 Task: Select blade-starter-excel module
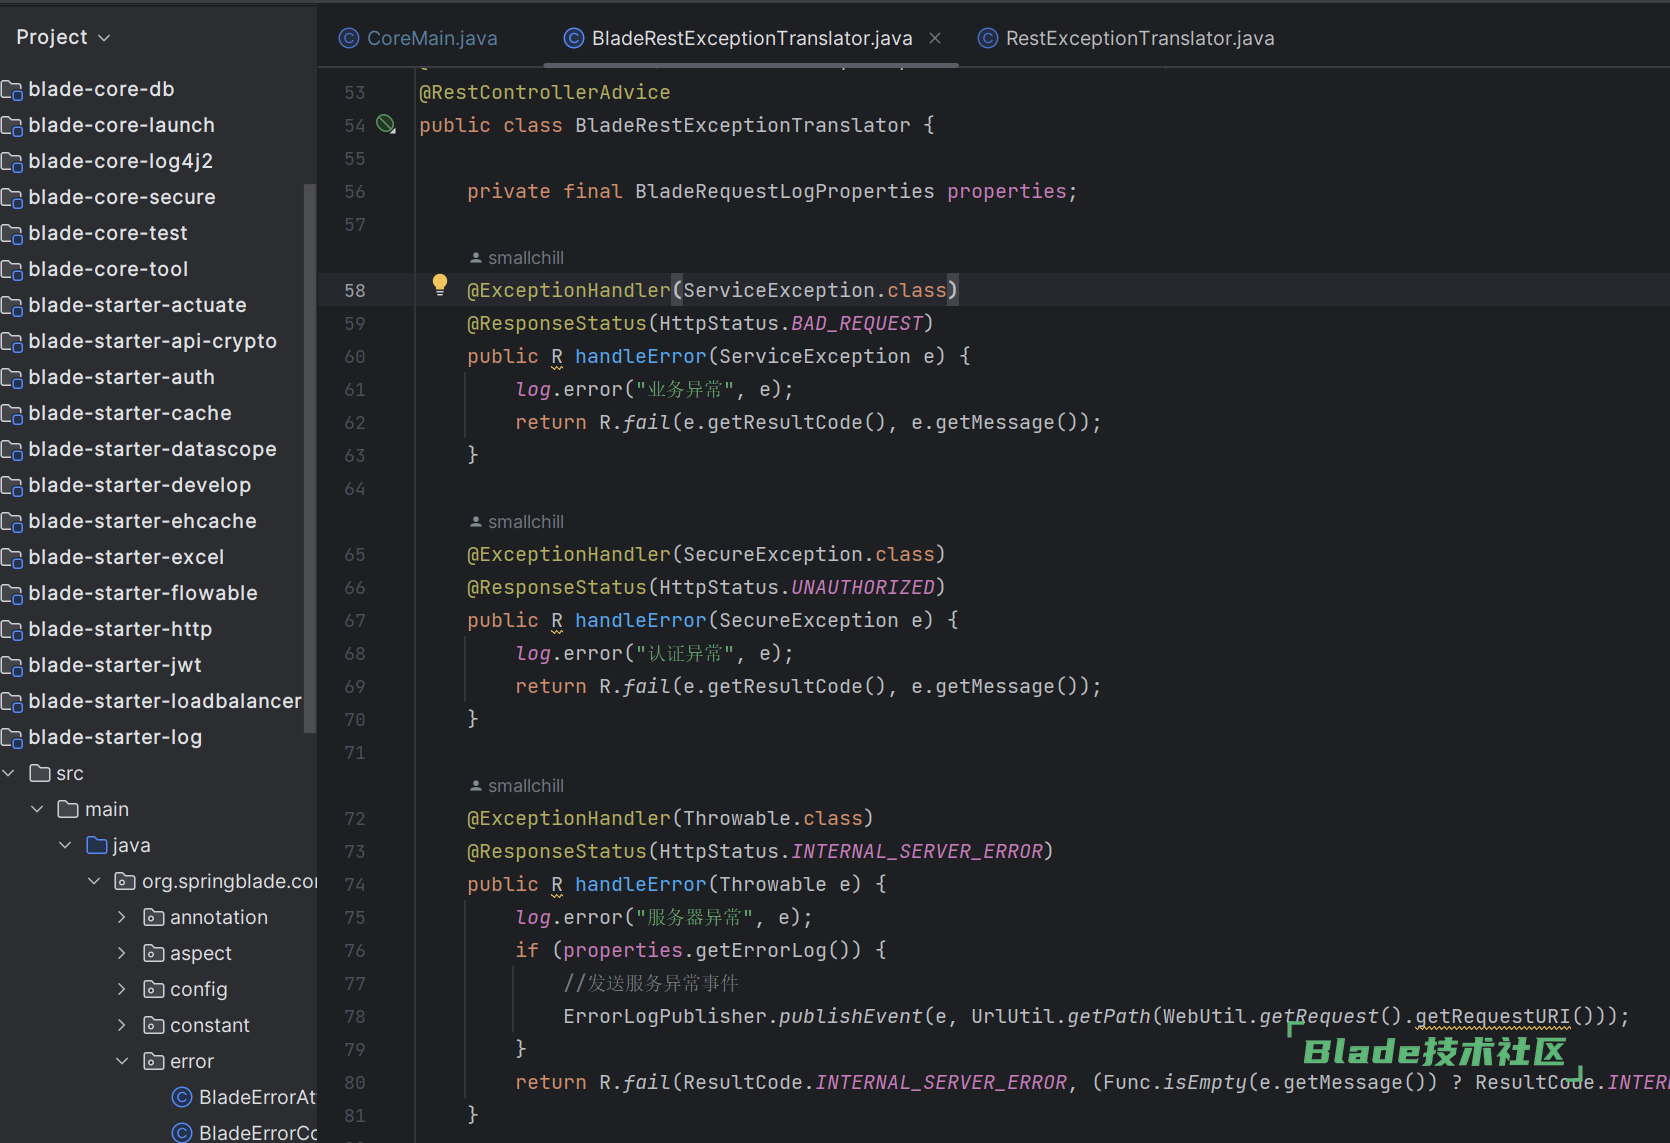click(126, 557)
